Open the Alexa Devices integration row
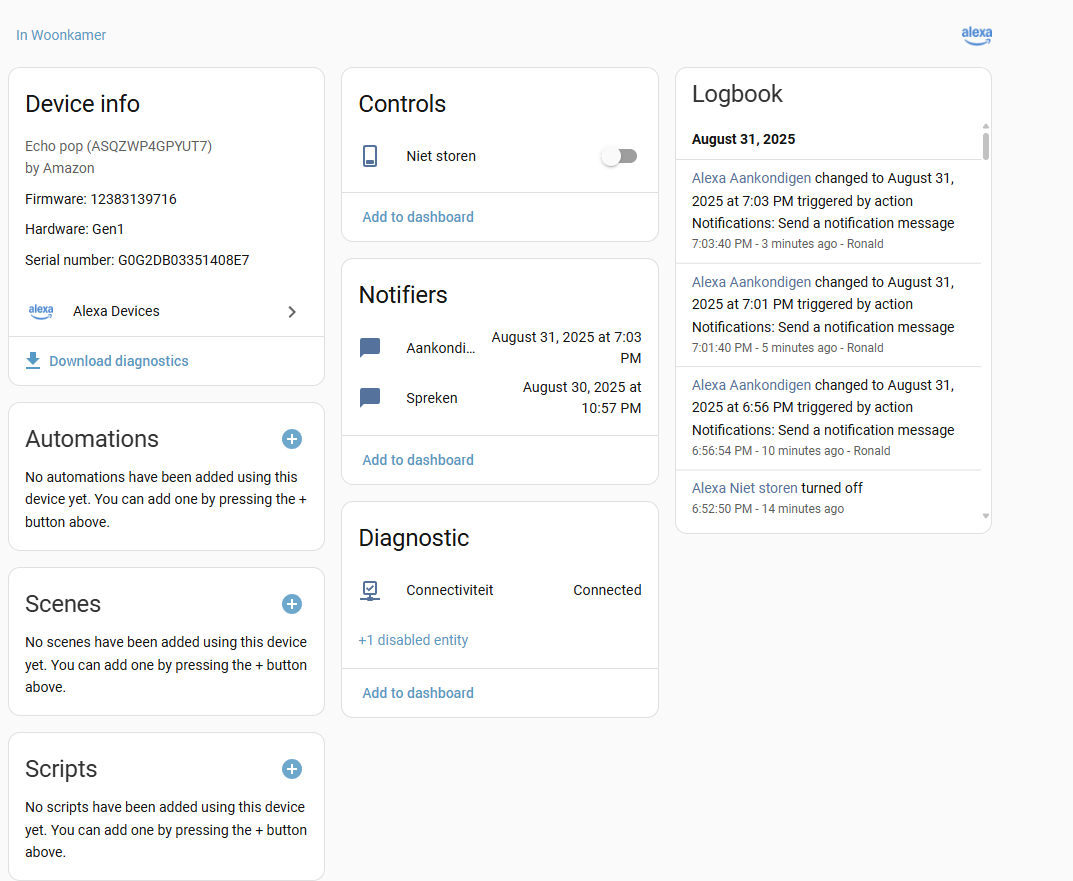The height and width of the screenshot is (881, 1073). tap(166, 311)
